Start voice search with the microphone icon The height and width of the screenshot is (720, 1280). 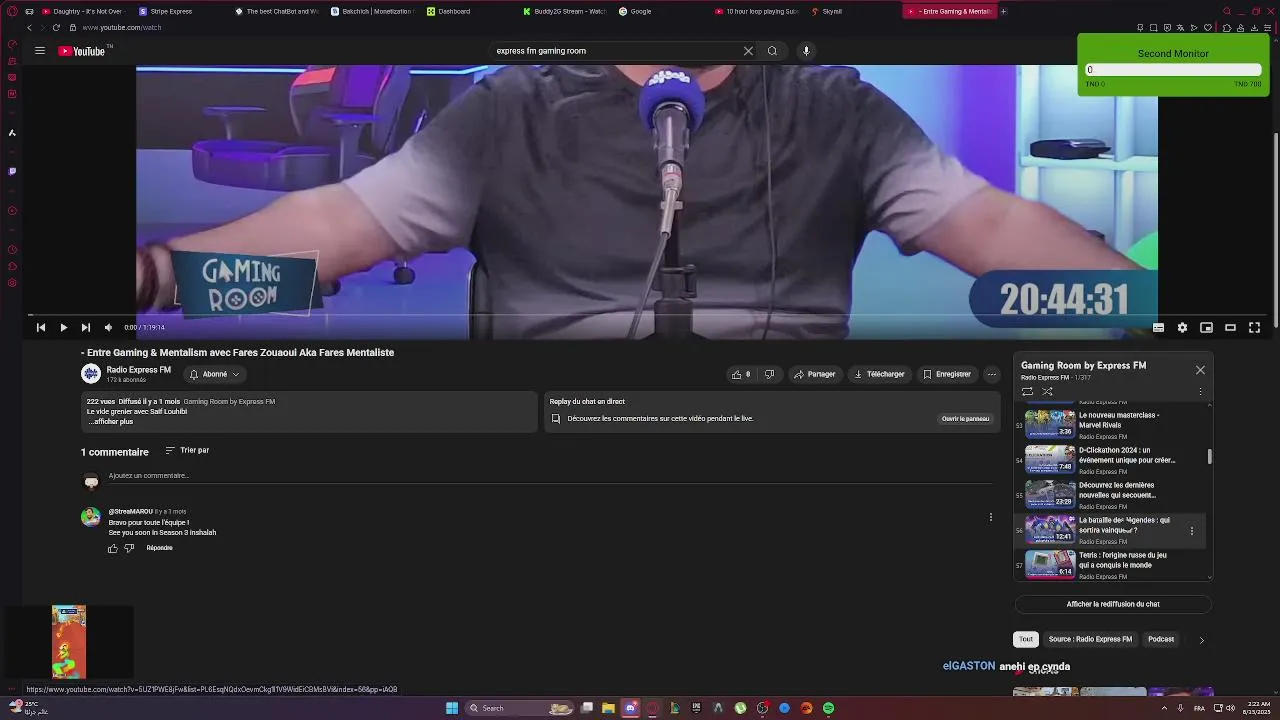[806, 51]
